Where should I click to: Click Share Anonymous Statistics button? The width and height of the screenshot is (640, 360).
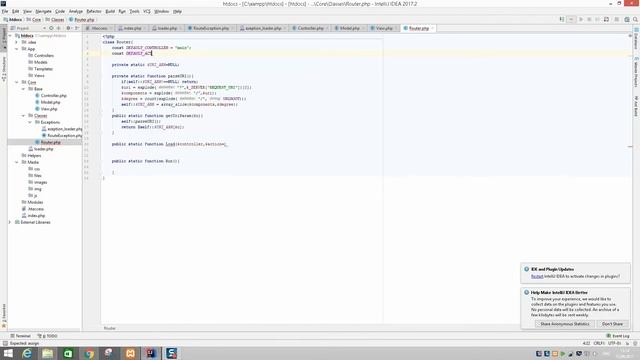tap(564, 324)
